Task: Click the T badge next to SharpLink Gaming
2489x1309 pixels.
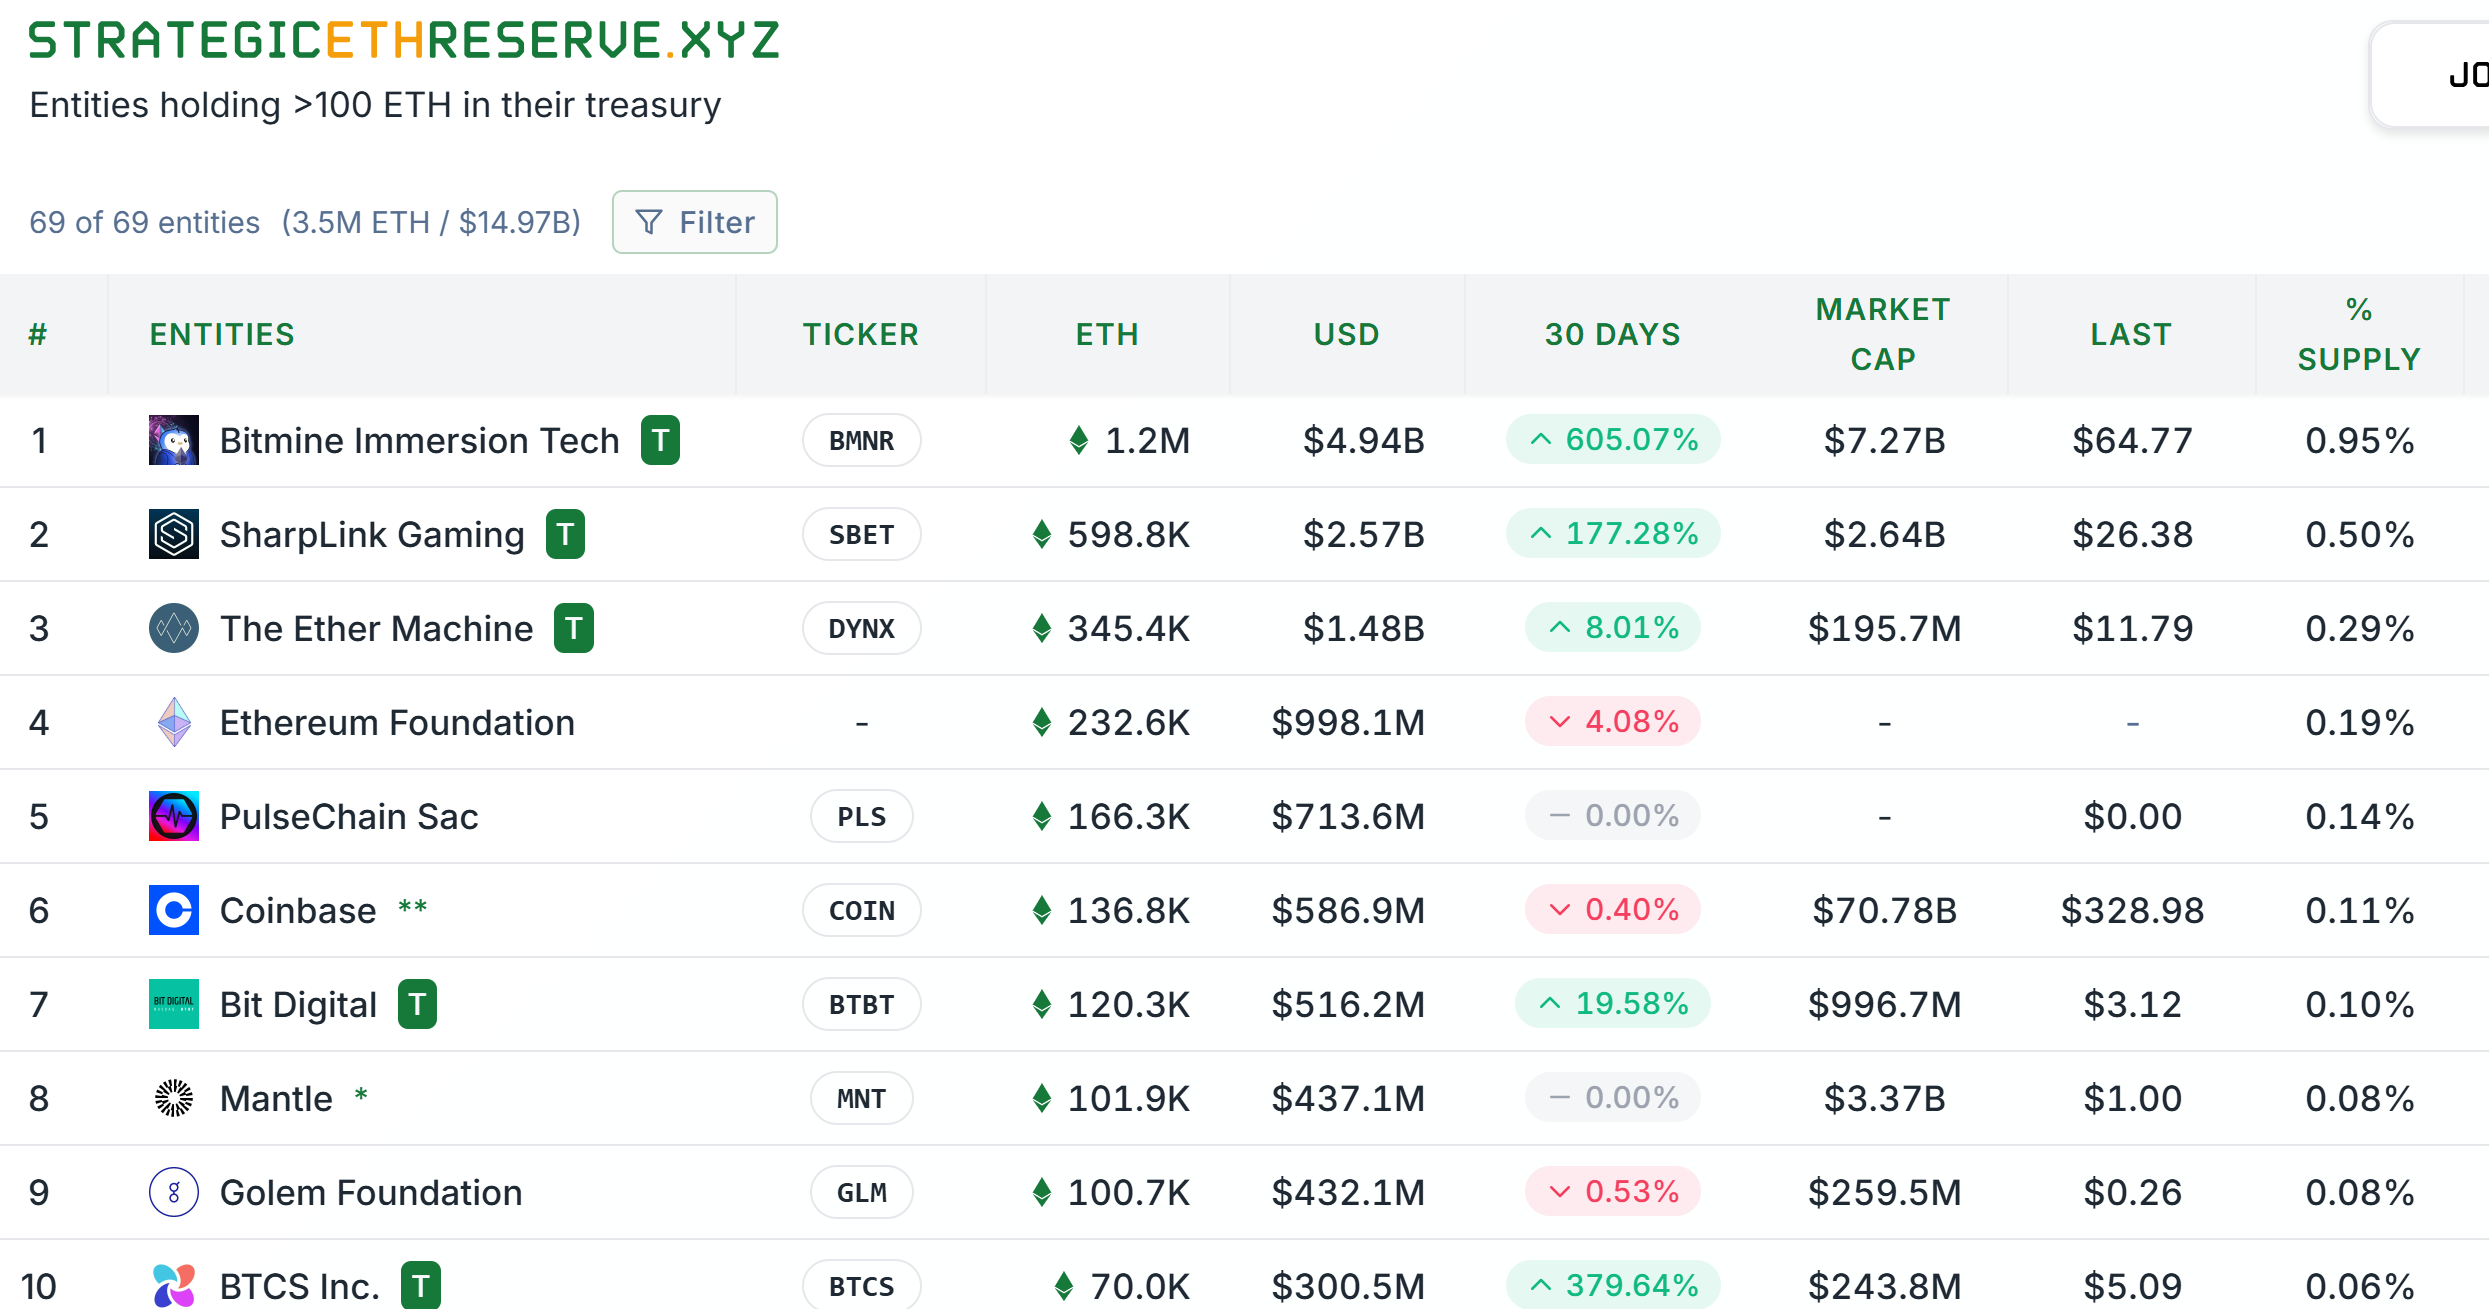Action: click(x=565, y=534)
